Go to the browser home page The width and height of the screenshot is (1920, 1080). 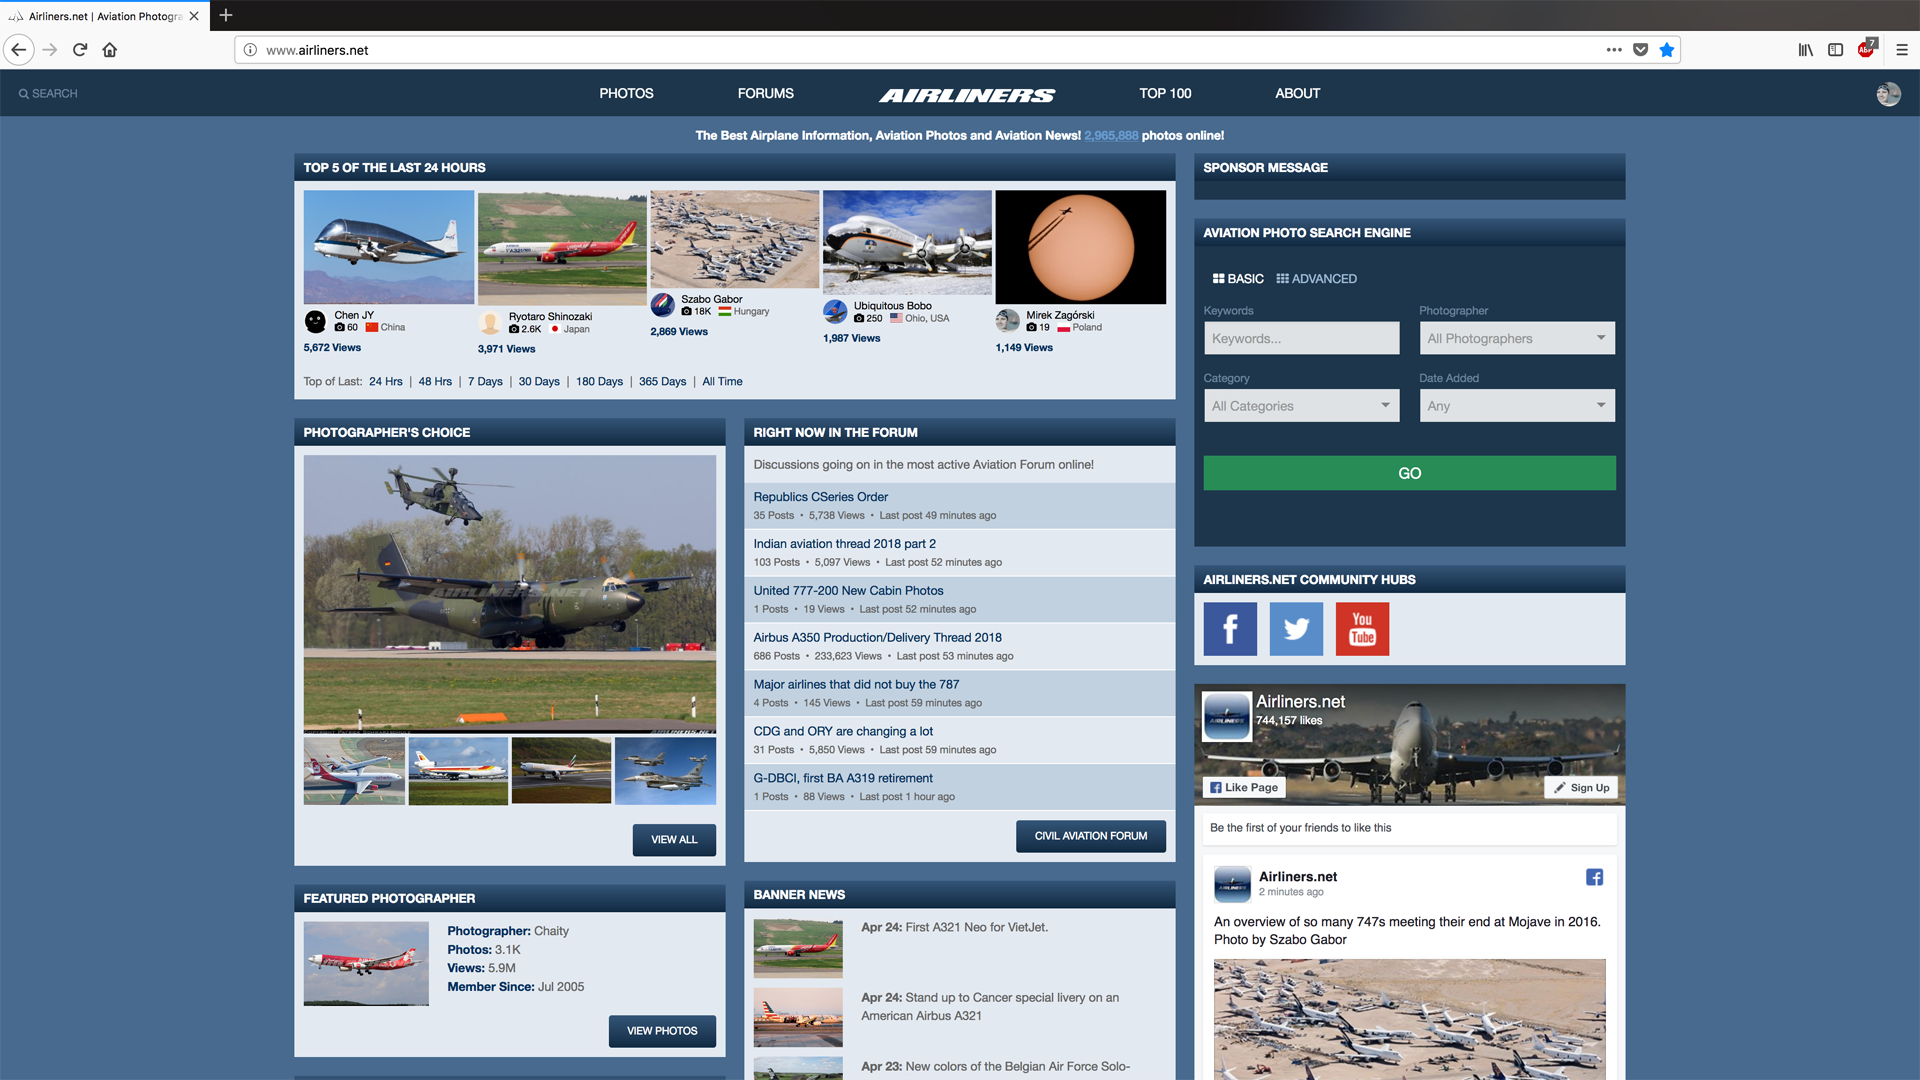click(x=110, y=50)
